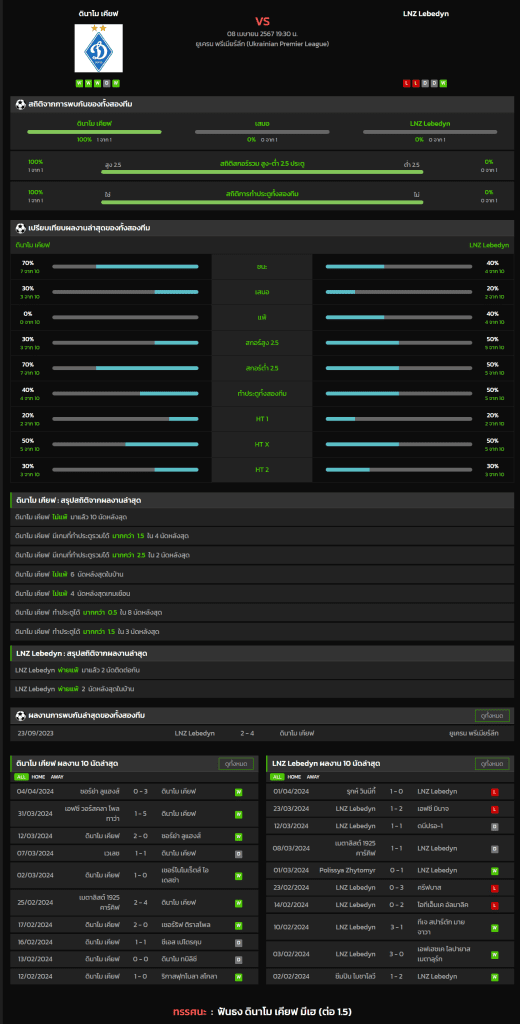This screenshot has width=520, height=1024.
Task: Click the L badge on the 23/02/2024 match row
Action: pyautogui.click(x=495, y=888)
